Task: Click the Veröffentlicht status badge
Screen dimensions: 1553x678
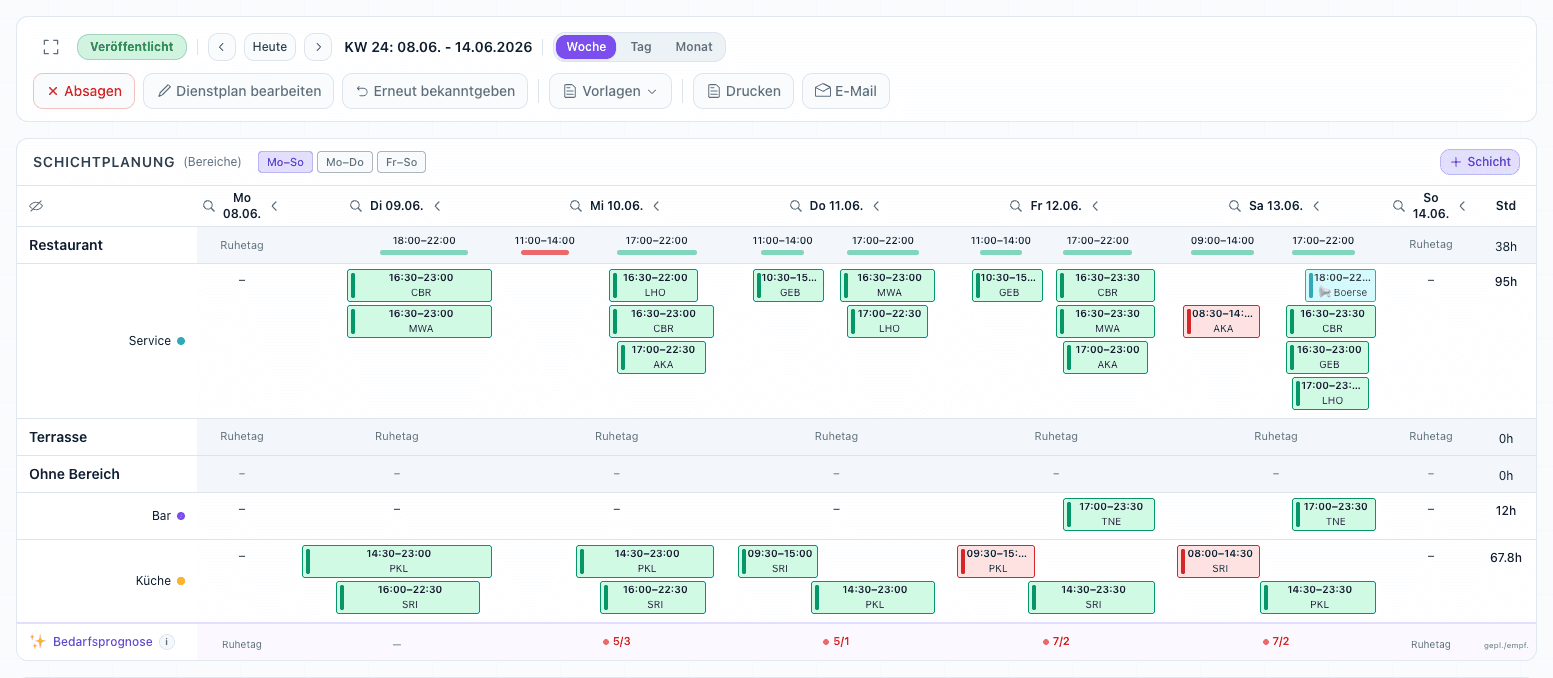Action: click(x=132, y=47)
